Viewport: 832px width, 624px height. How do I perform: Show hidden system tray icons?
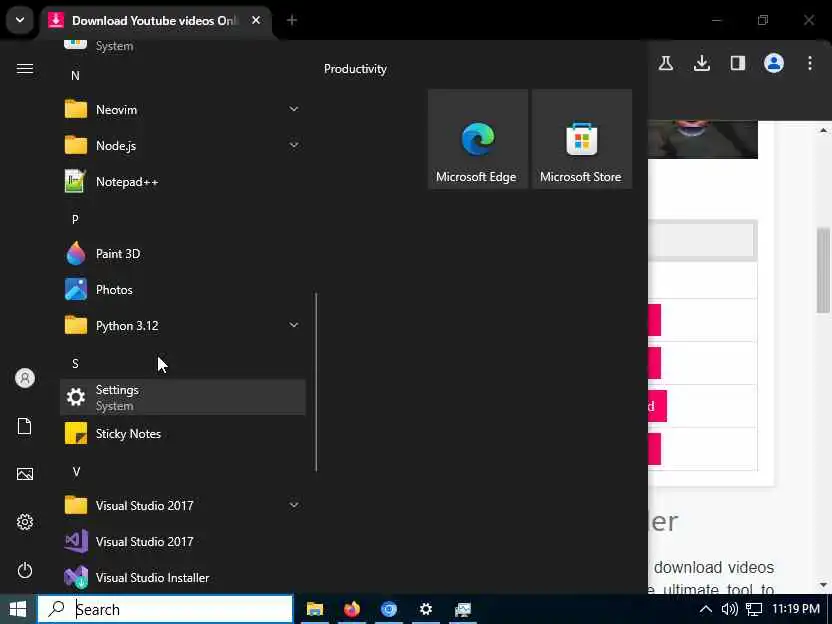(706, 609)
